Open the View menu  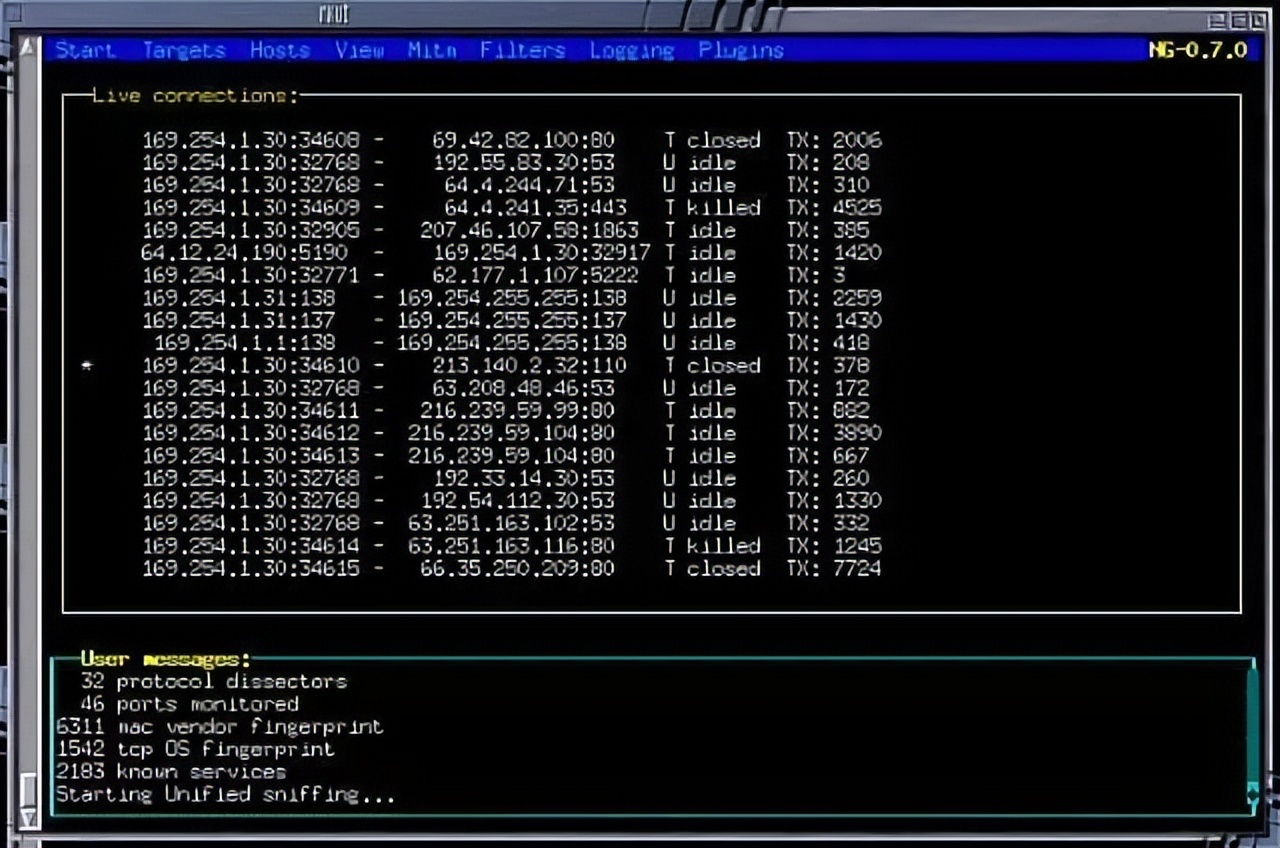[x=360, y=50]
